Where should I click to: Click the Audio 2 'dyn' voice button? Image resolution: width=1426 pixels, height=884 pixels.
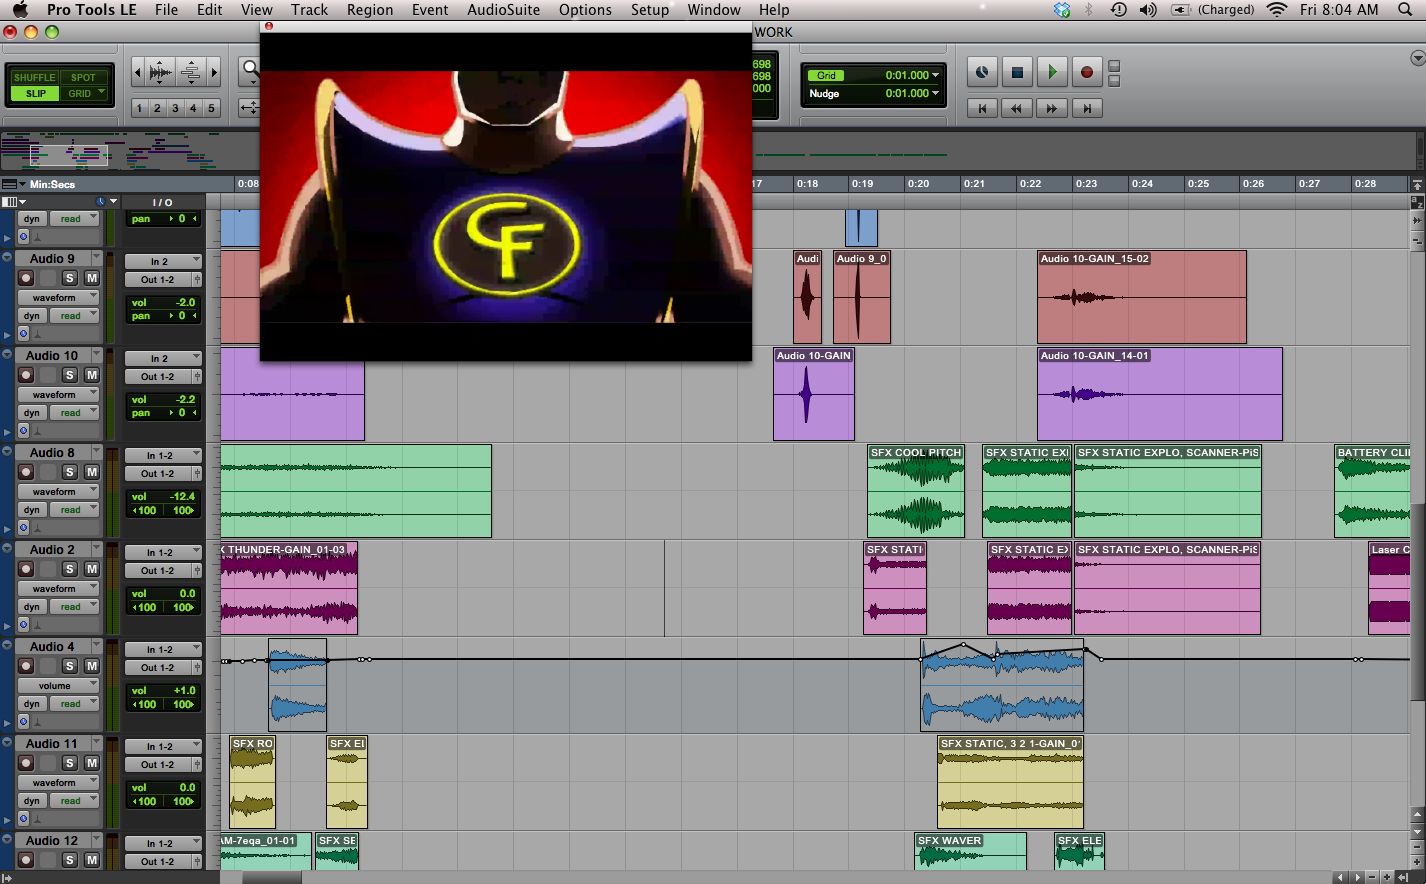[32, 607]
